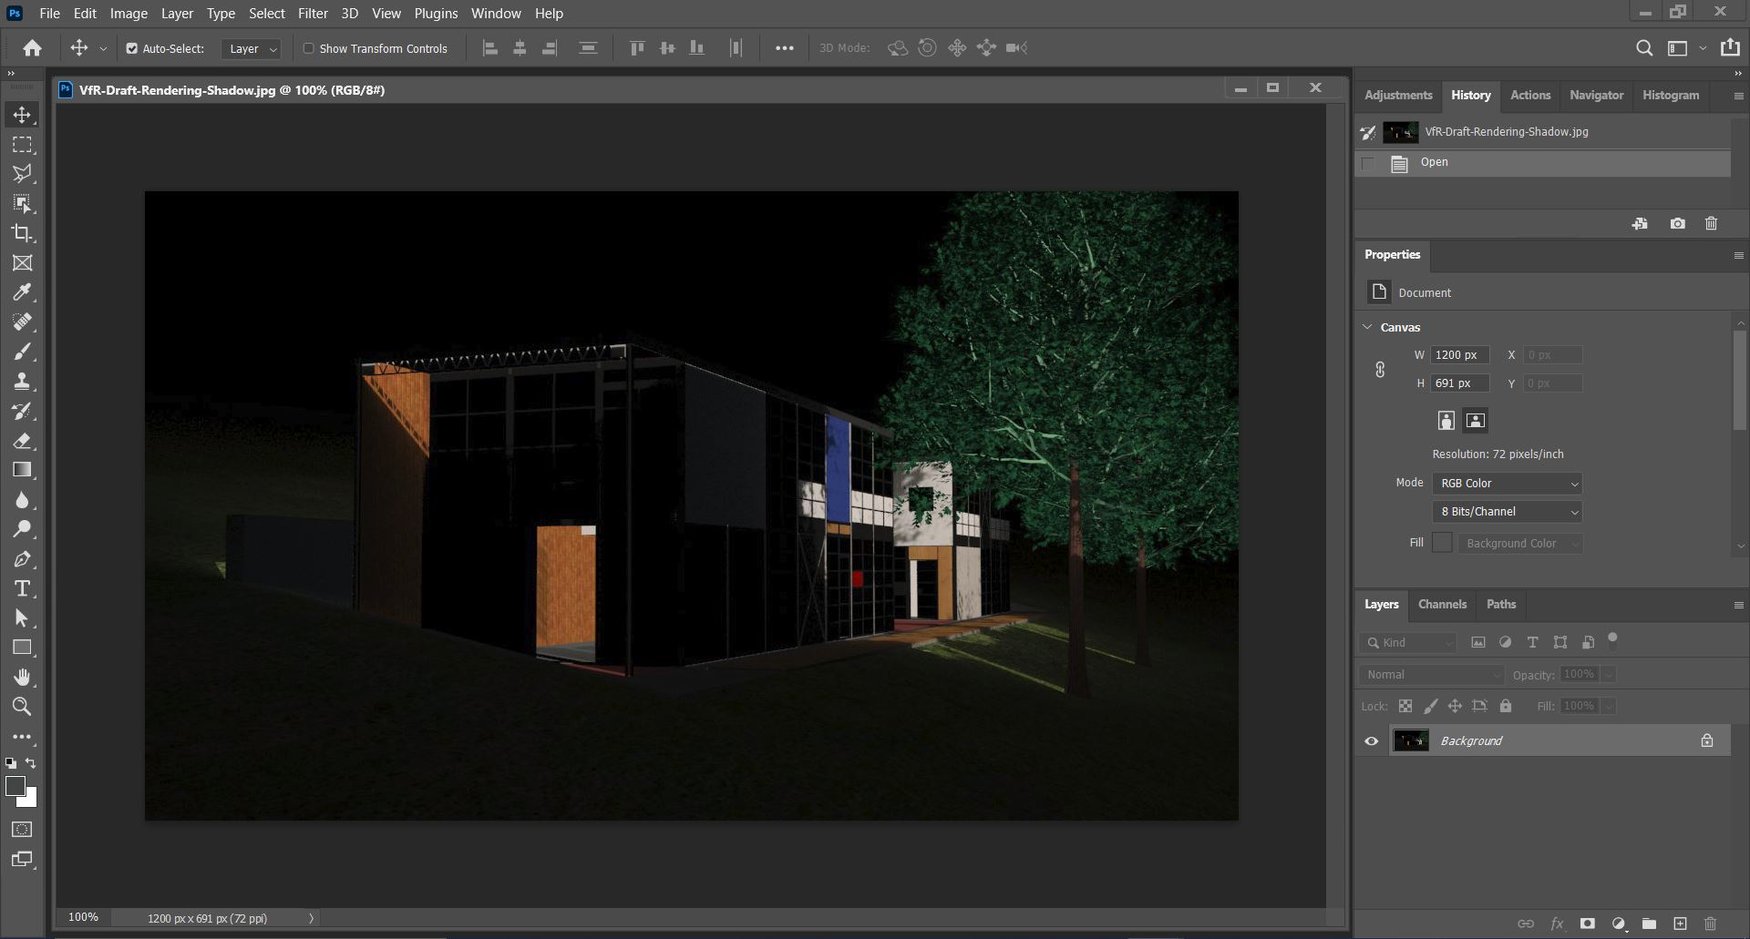1750x939 pixels.
Task: Select the Horizontal Type tool
Action: click(x=21, y=588)
